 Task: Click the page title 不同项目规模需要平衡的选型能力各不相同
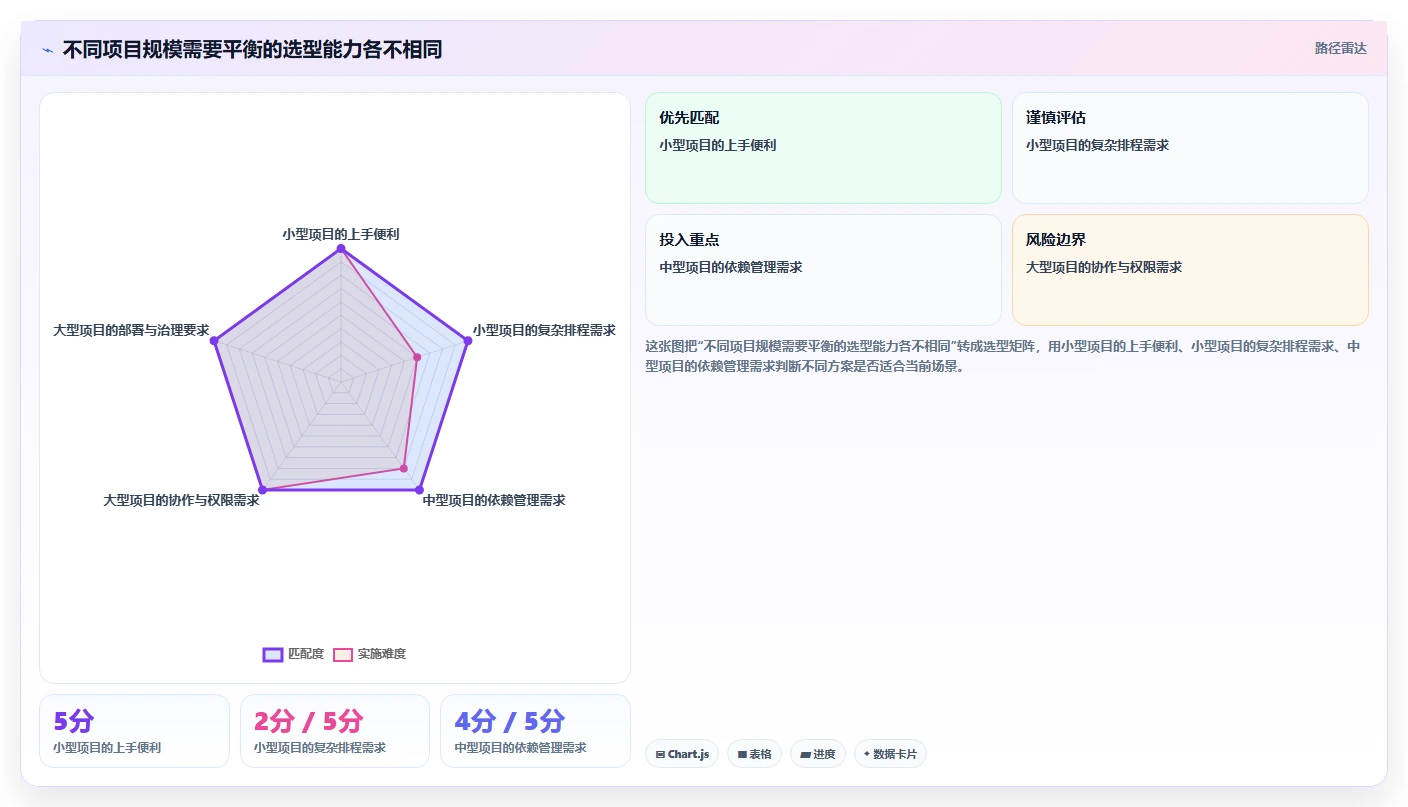252,50
